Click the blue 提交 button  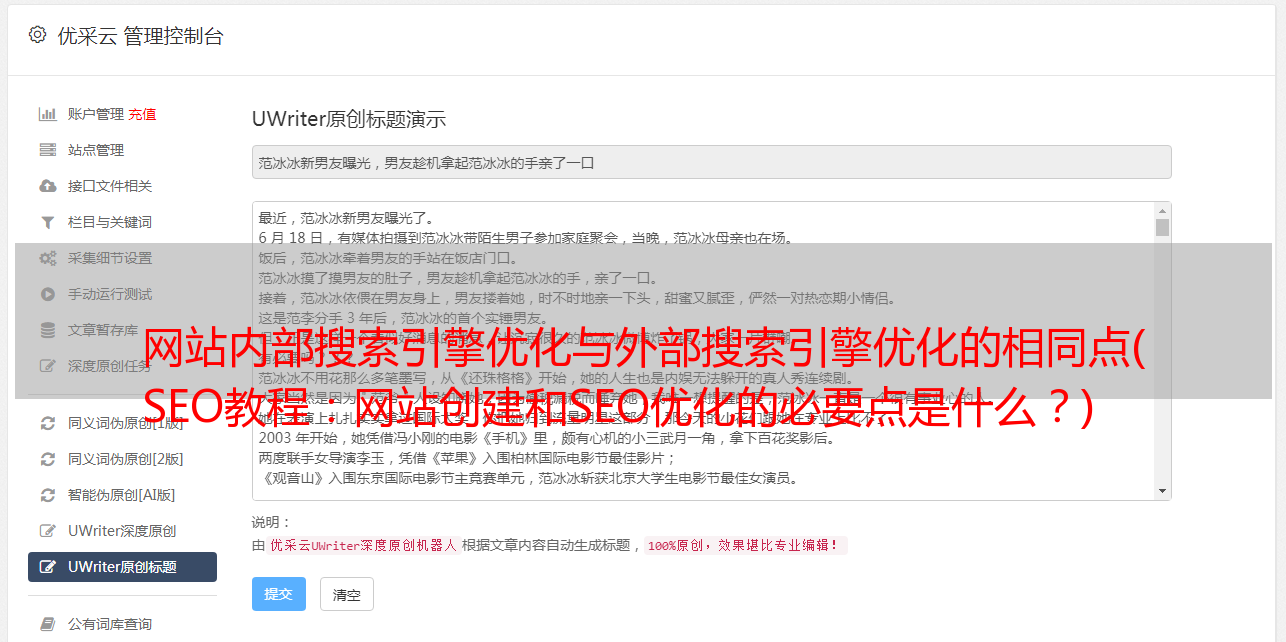(x=278, y=594)
